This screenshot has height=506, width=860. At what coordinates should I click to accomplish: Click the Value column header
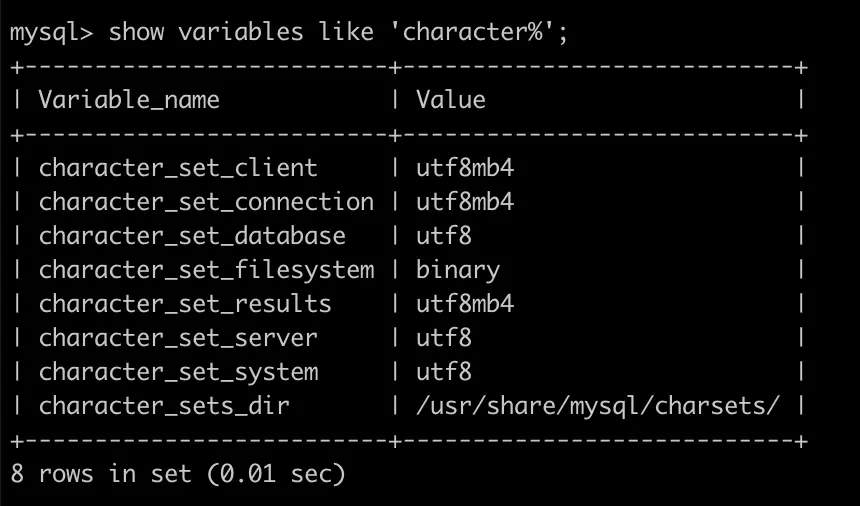[x=451, y=100]
